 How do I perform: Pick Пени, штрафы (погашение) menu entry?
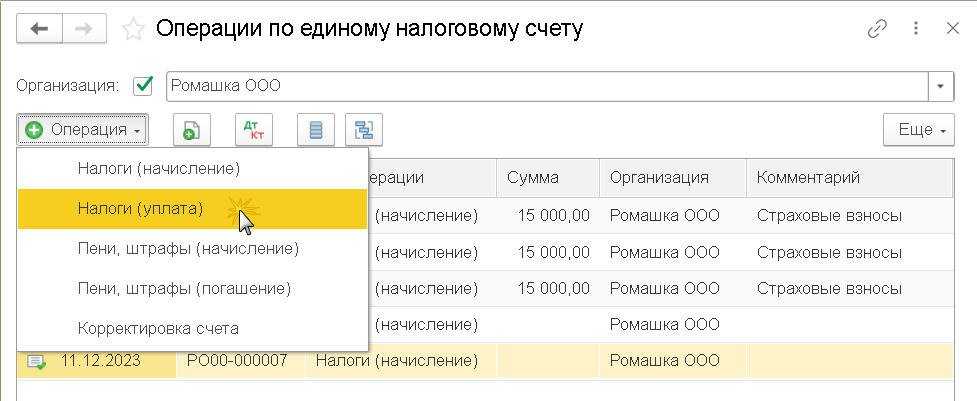[x=184, y=288]
